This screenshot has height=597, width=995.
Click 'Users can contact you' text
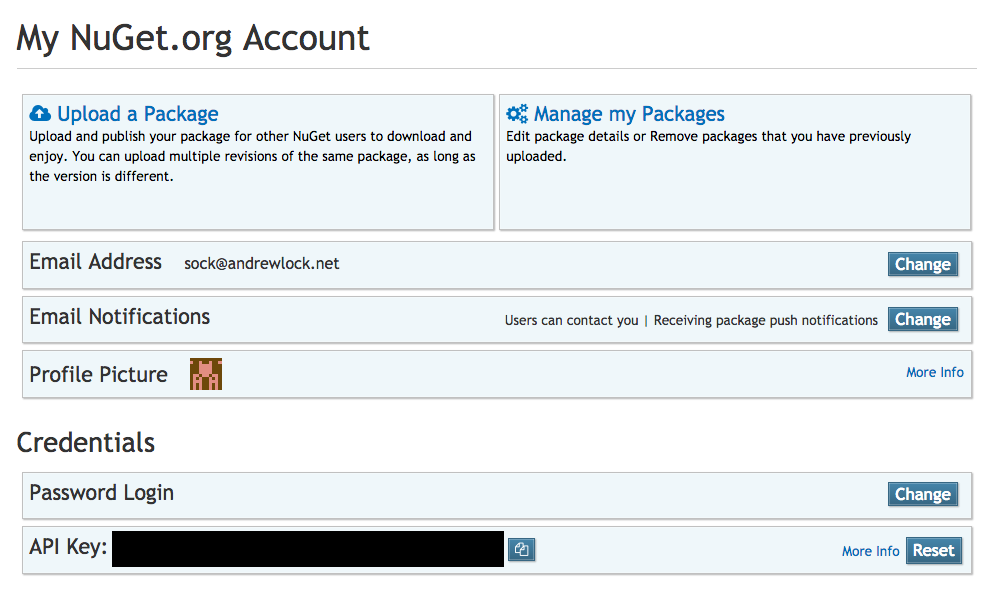pos(571,320)
